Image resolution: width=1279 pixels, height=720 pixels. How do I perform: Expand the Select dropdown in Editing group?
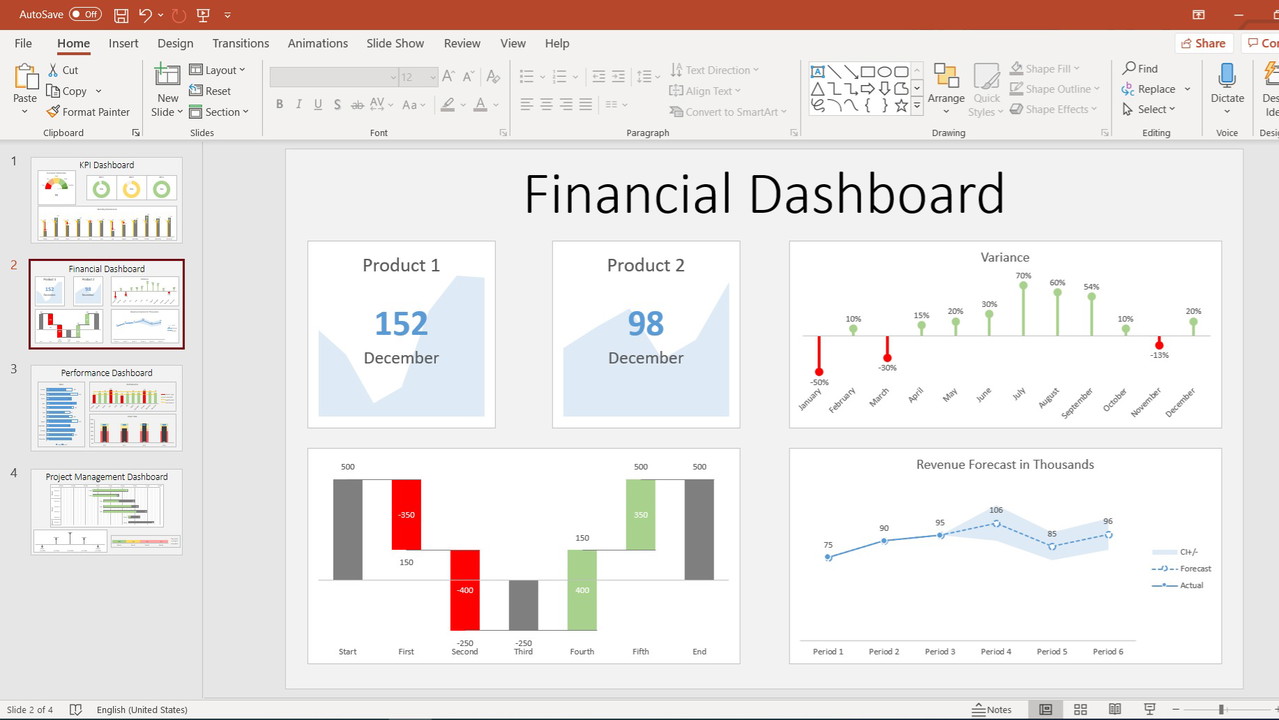[1157, 109]
